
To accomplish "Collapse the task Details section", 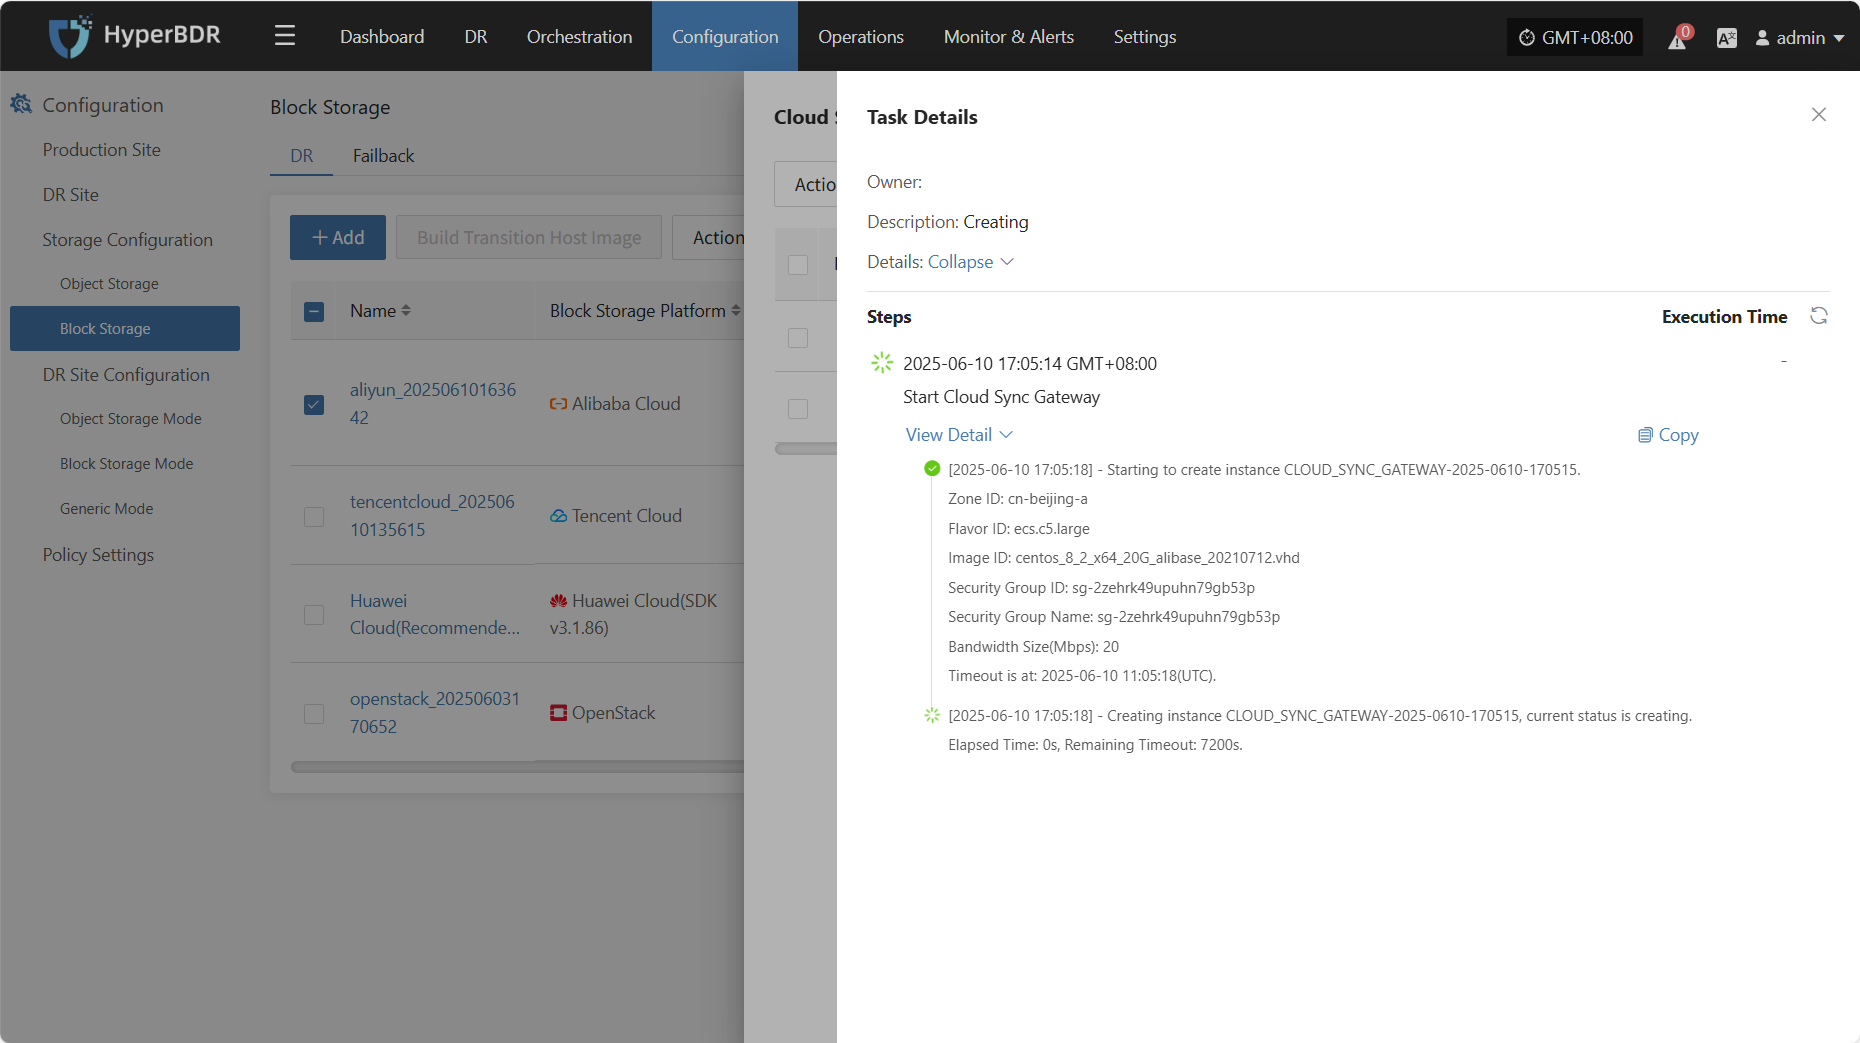I will (970, 262).
